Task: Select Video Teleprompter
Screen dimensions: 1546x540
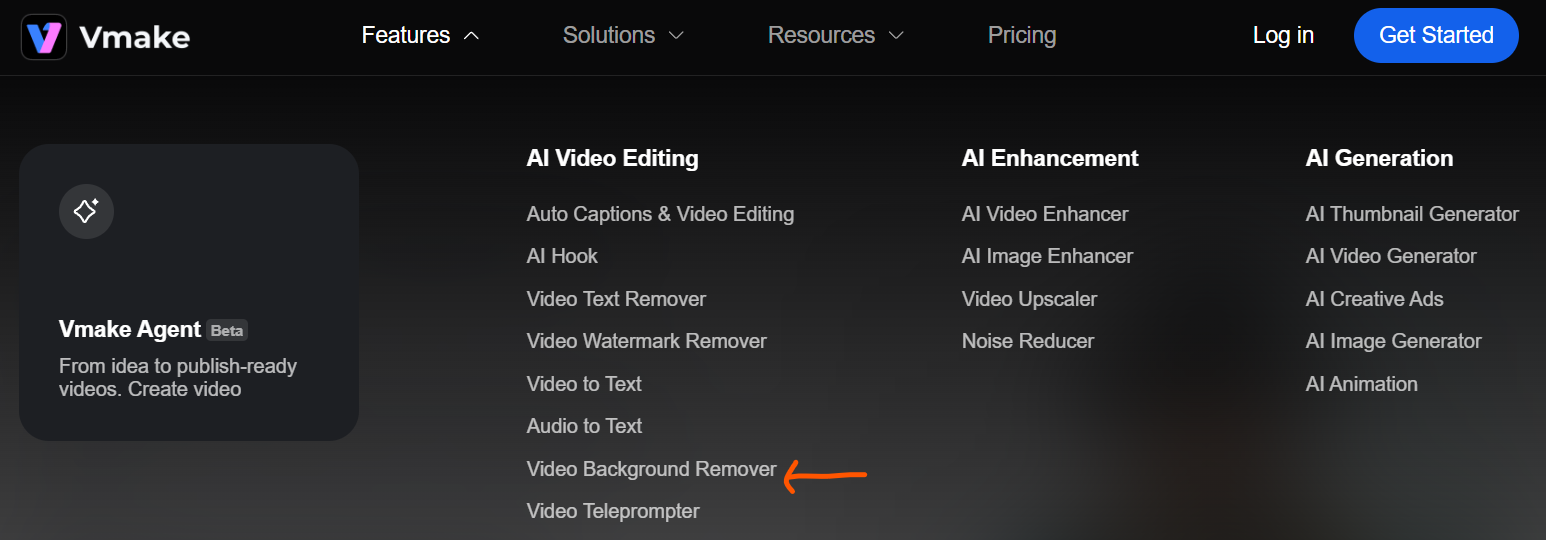Action: (x=613, y=511)
